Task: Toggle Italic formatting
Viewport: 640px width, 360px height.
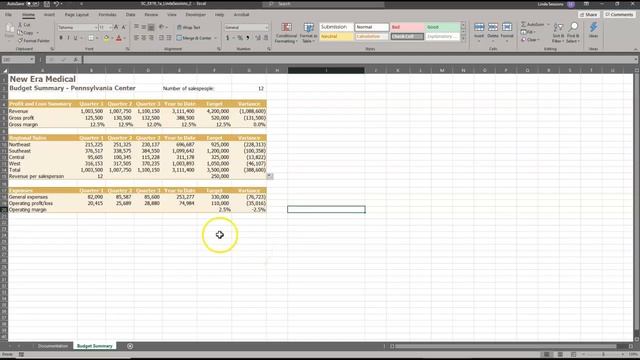Action: coord(68,38)
